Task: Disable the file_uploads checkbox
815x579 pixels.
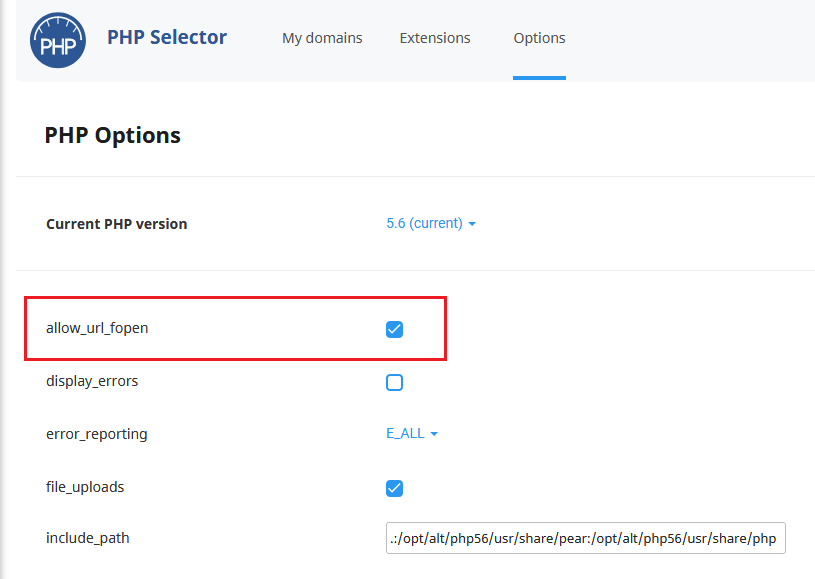Action: tap(395, 489)
